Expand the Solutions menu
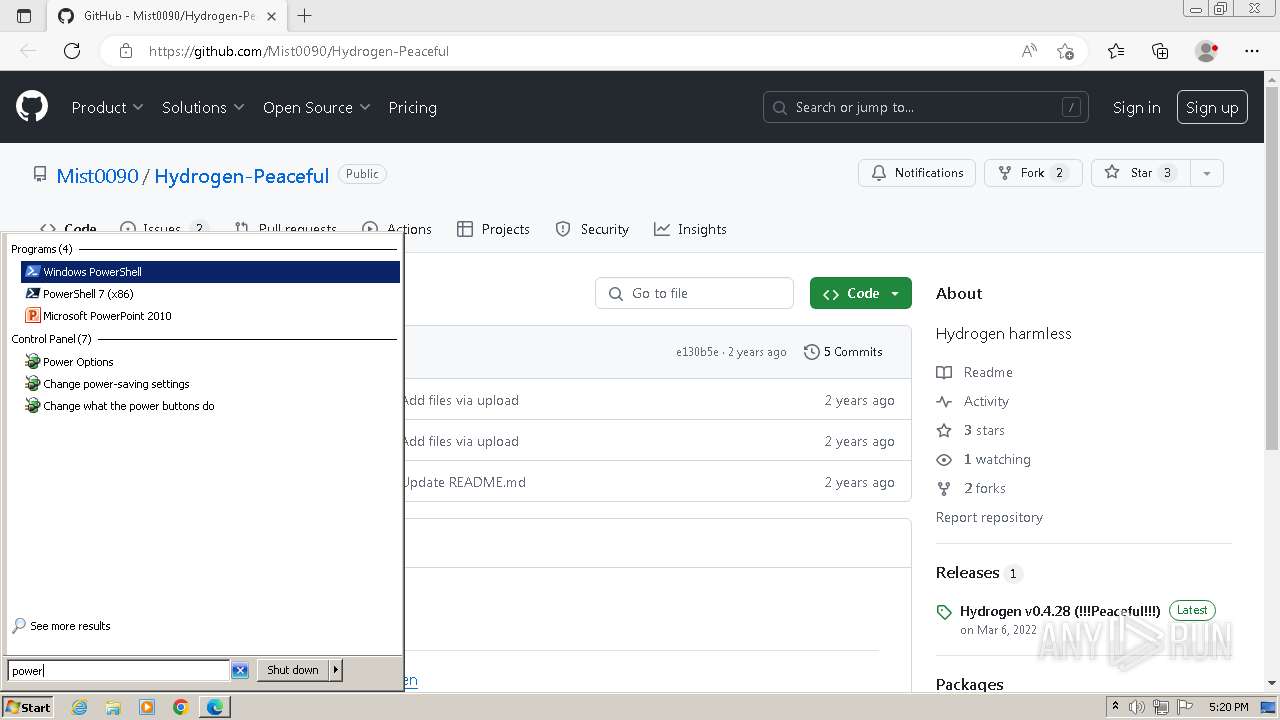The image size is (1280, 720). (203, 107)
